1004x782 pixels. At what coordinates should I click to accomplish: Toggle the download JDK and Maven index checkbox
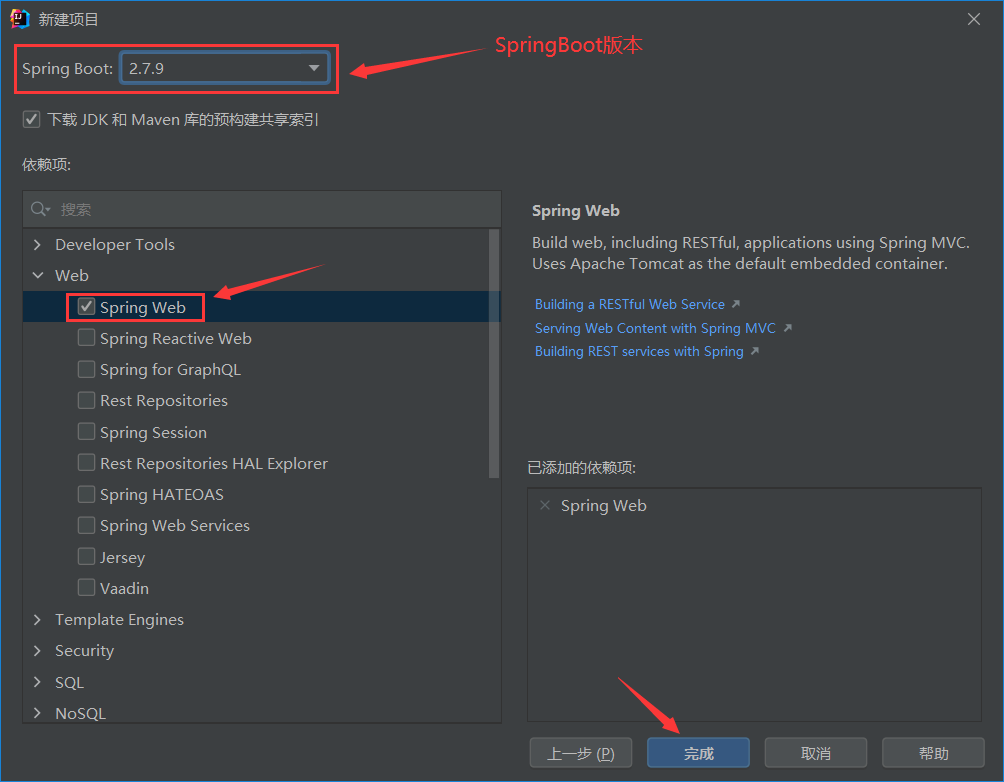(31, 119)
